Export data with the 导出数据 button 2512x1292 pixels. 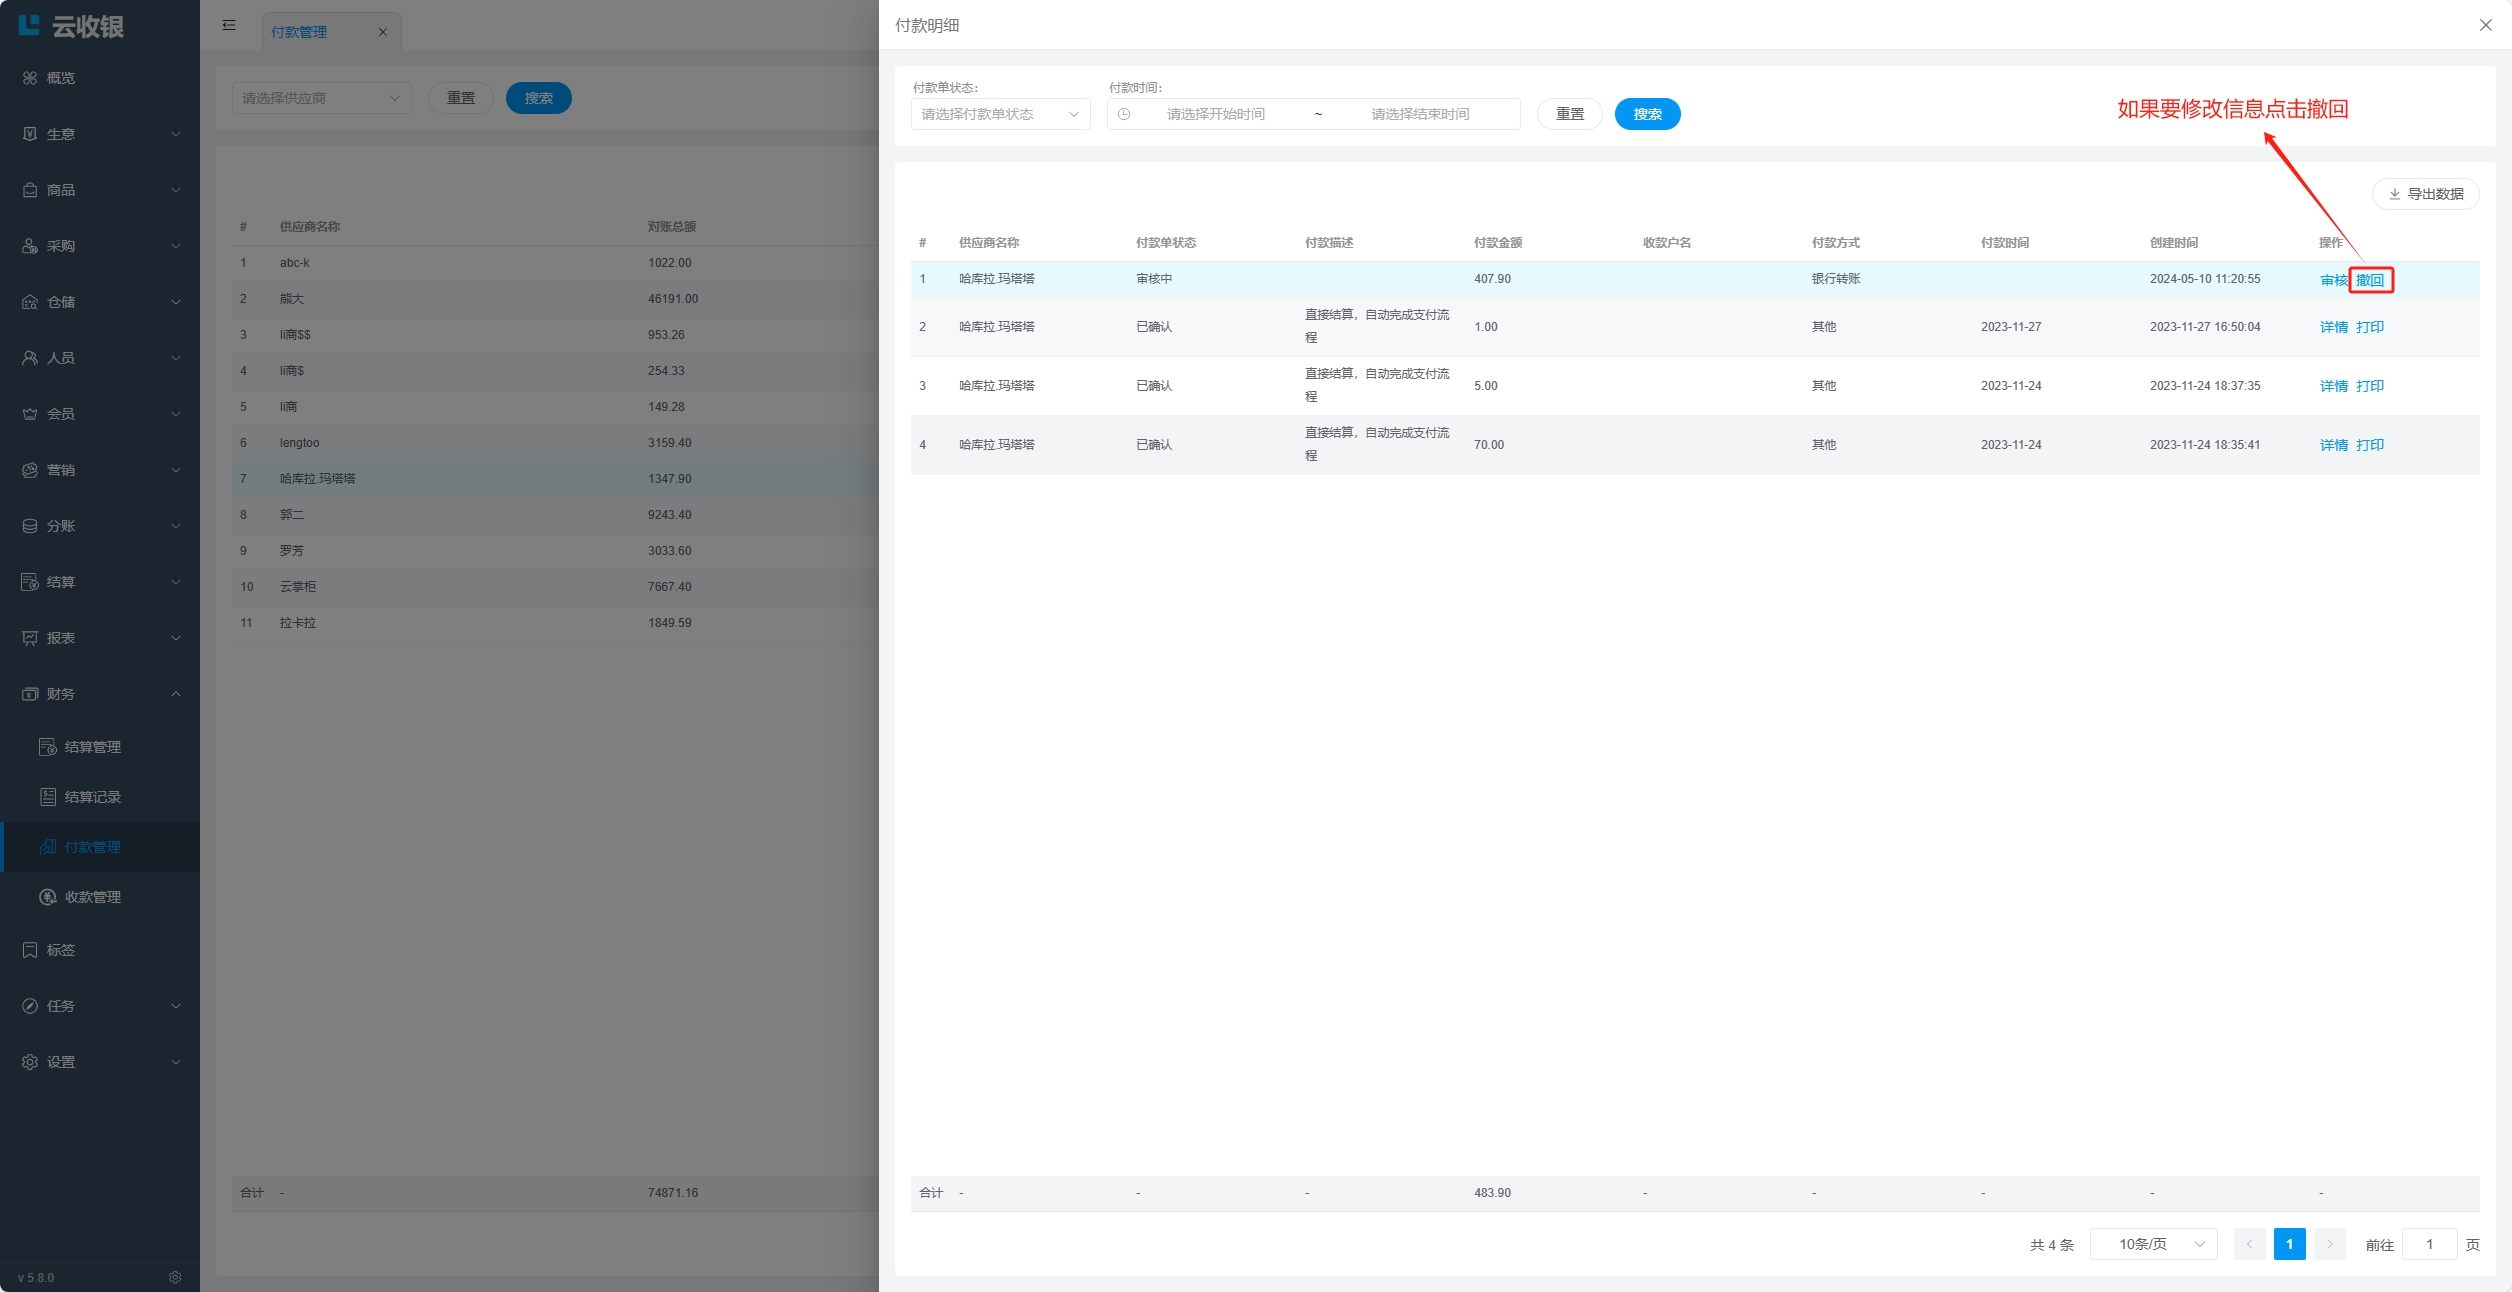[x=2425, y=194]
